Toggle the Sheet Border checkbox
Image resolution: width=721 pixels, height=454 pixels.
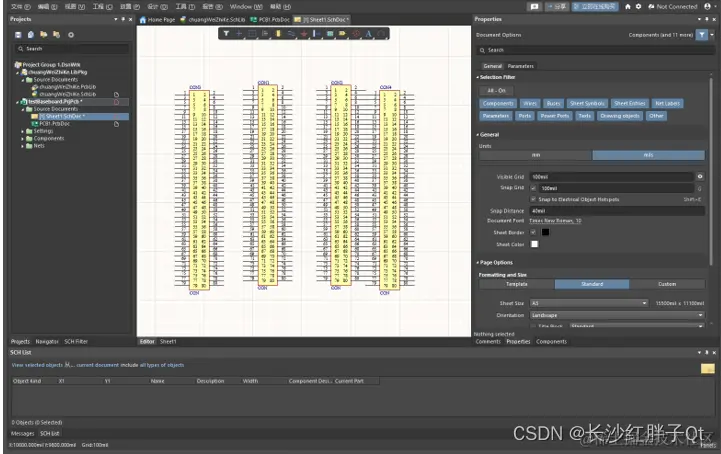pyautogui.click(x=533, y=232)
